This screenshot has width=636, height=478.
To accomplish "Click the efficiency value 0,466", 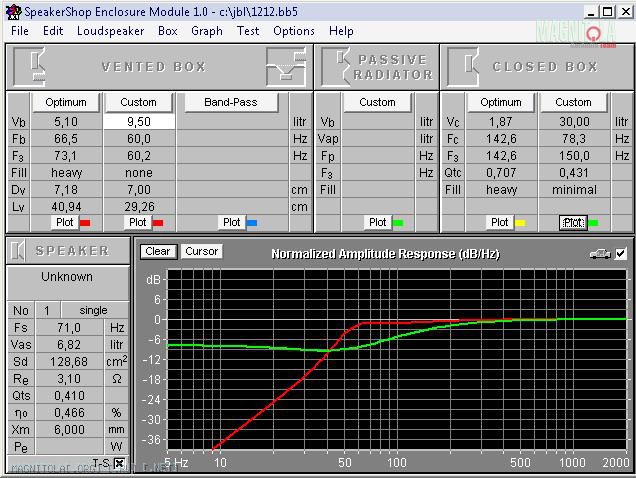I will pos(69,413).
